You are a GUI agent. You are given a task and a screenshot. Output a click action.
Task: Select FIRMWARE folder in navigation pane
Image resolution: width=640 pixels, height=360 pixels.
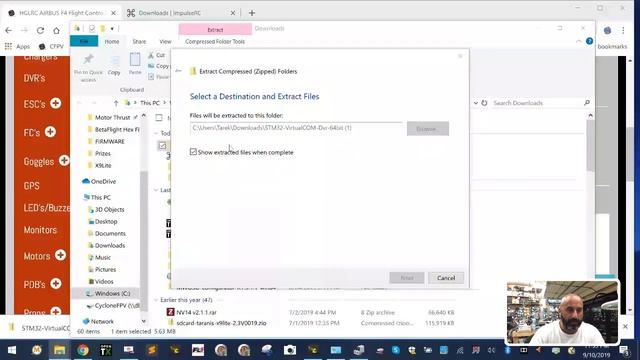click(x=109, y=141)
